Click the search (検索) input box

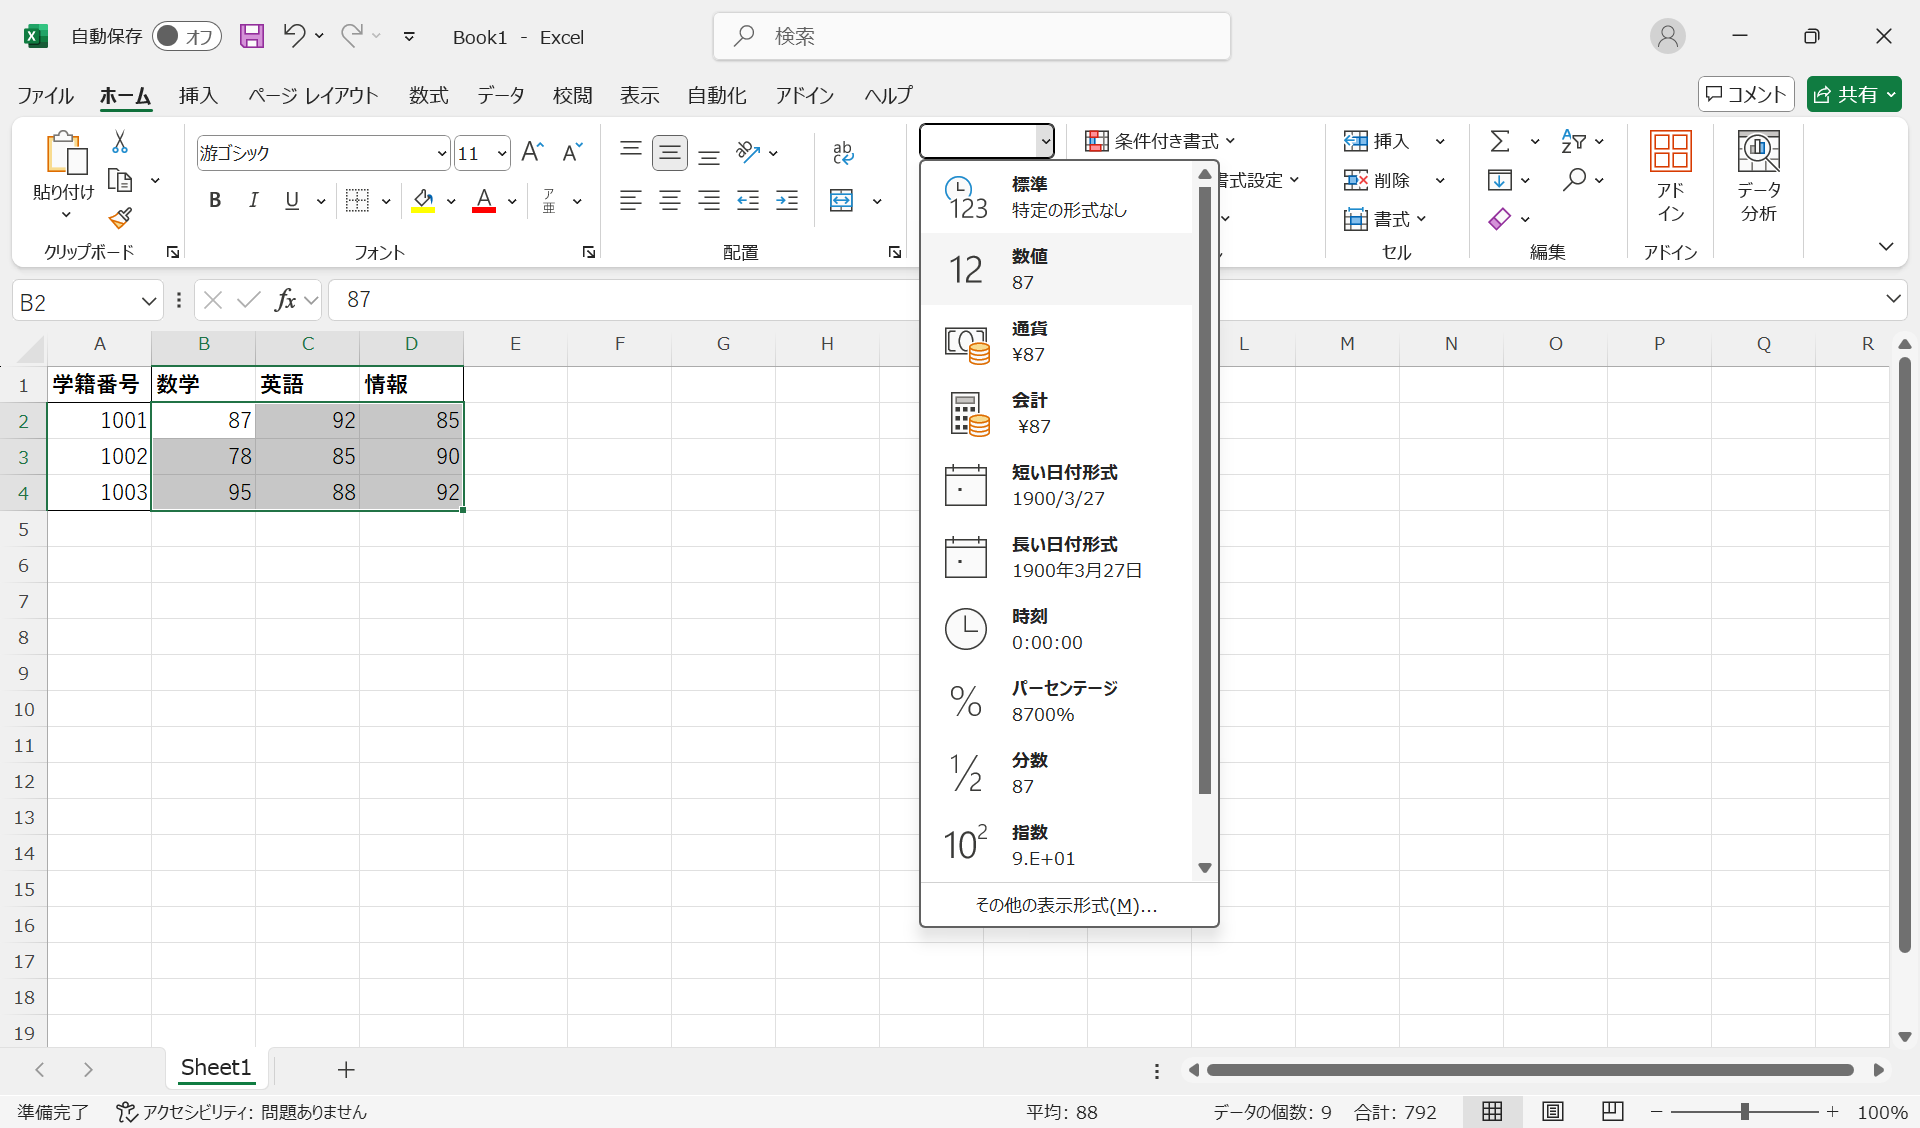(970, 36)
